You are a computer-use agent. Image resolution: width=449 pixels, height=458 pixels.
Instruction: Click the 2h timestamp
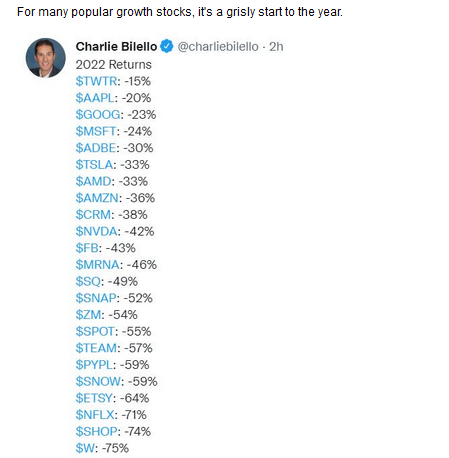(x=276, y=47)
